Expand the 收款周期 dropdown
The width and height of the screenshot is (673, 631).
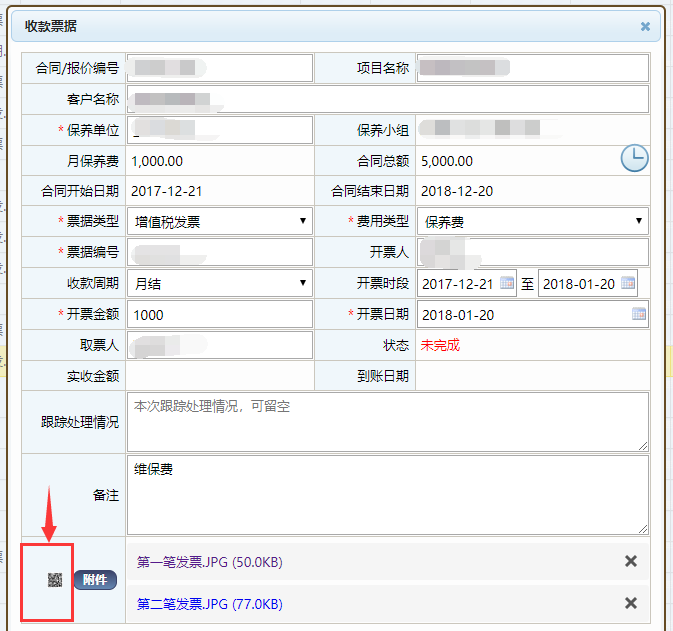click(220, 283)
